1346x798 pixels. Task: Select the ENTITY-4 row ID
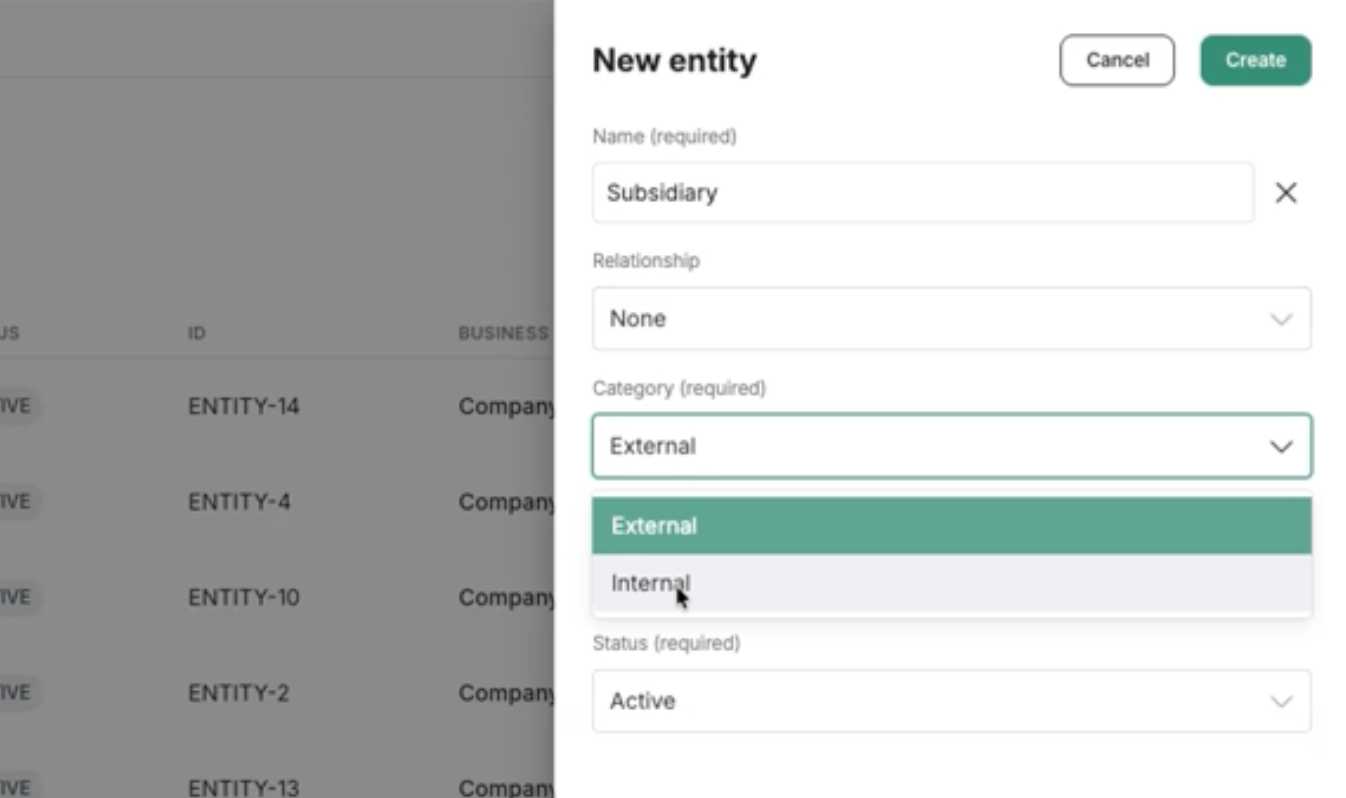(239, 501)
